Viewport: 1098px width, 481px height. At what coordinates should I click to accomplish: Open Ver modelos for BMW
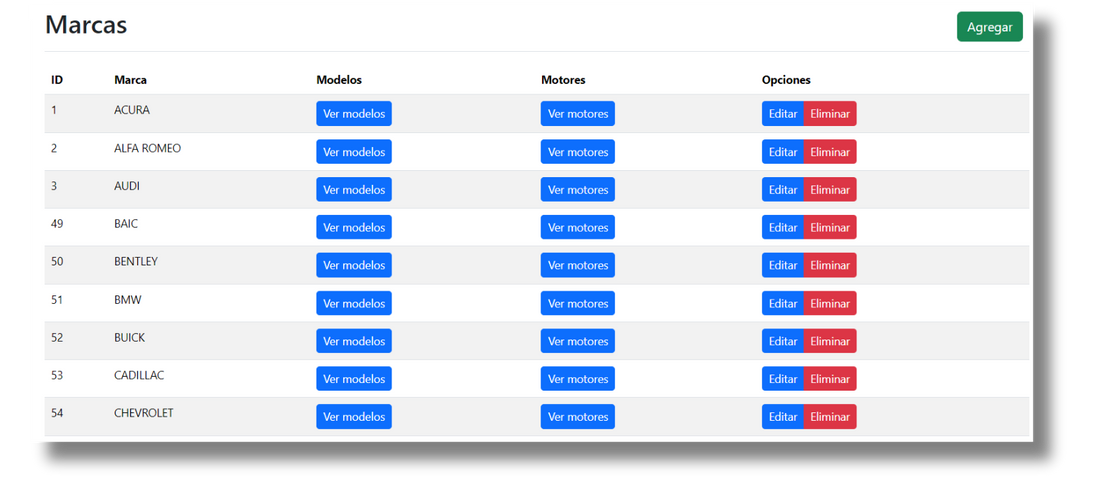coord(354,304)
